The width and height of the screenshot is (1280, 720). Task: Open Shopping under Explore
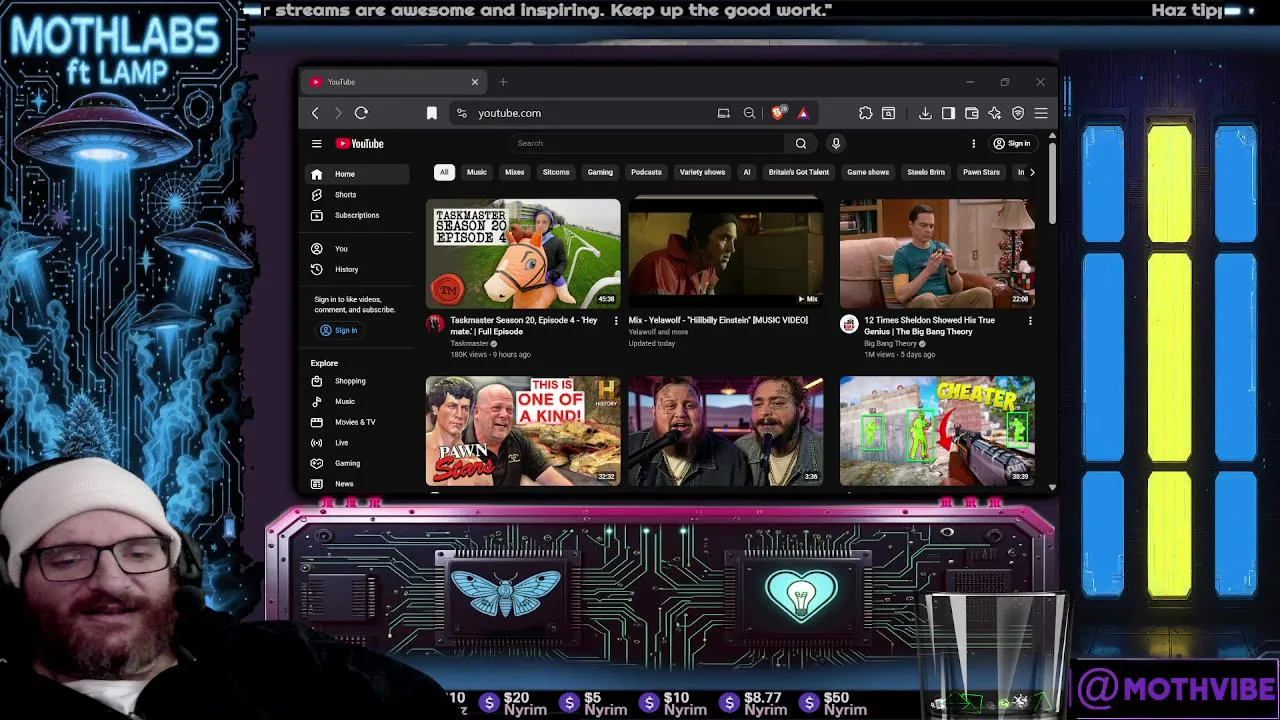358,381
